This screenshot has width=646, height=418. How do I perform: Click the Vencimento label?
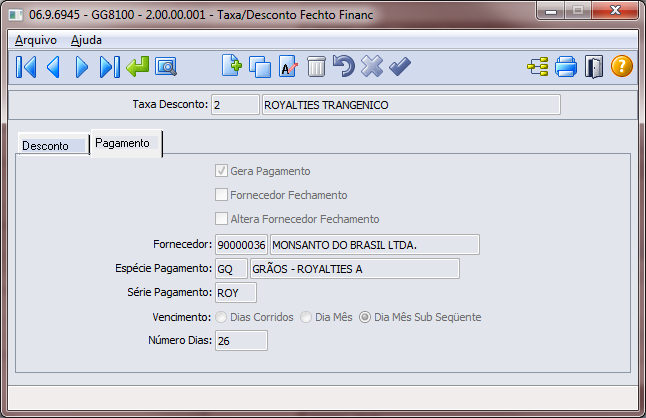pyautogui.click(x=182, y=317)
